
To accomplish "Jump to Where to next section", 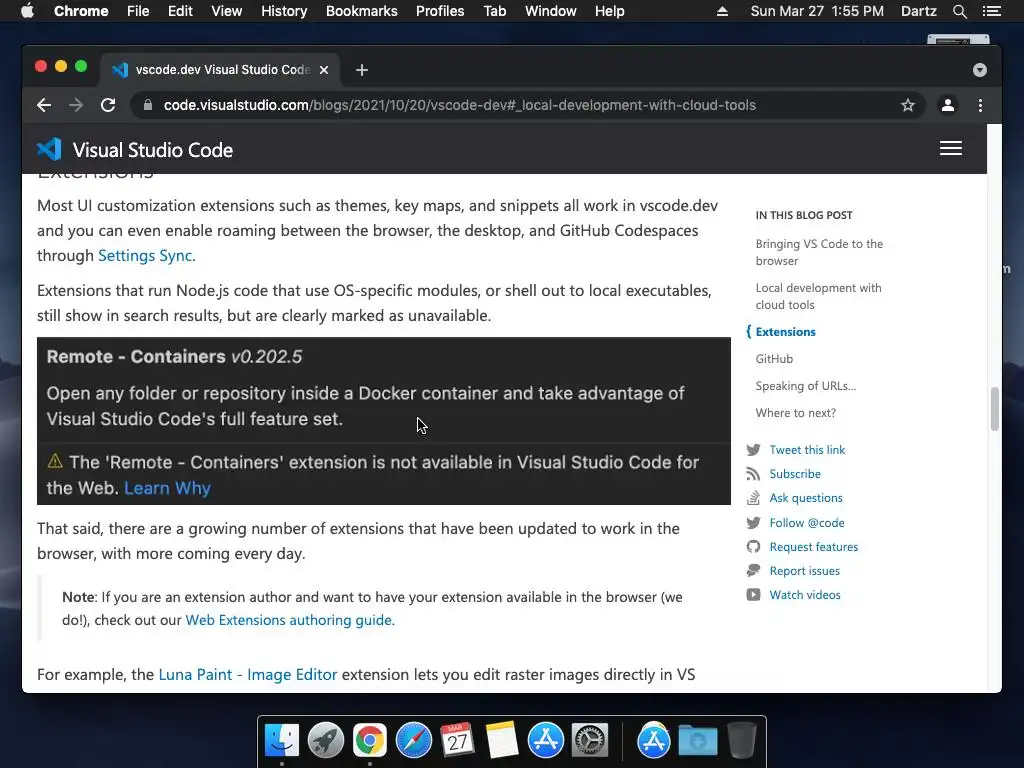I will [795, 413].
